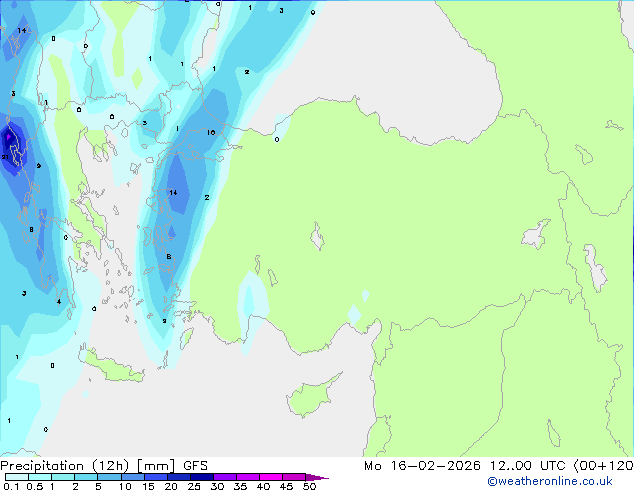Click the '[mm]' unit label
Image resolution: width=634 pixels, height=490 pixels.
click(x=156, y=466)
